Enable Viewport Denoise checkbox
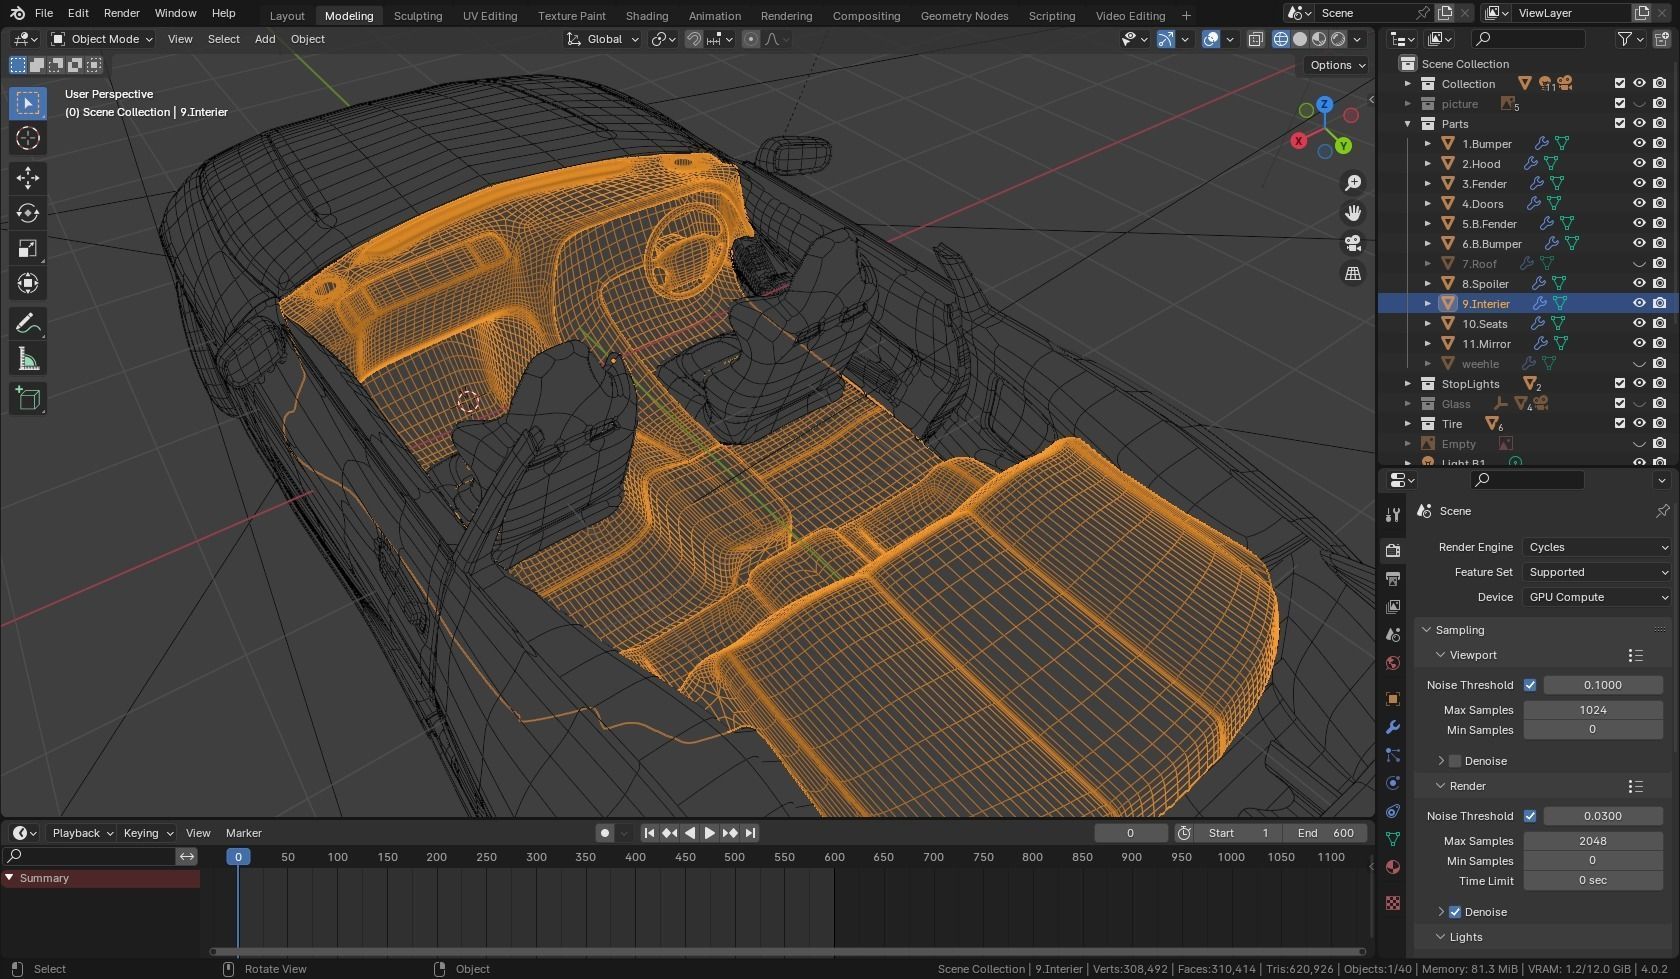Image resolution: width=1680 pixels, height=979 pixels. (1455, 761)
